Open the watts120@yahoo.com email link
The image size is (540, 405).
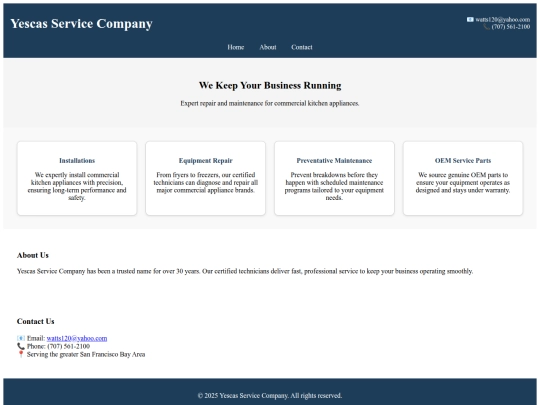(77, 339)
